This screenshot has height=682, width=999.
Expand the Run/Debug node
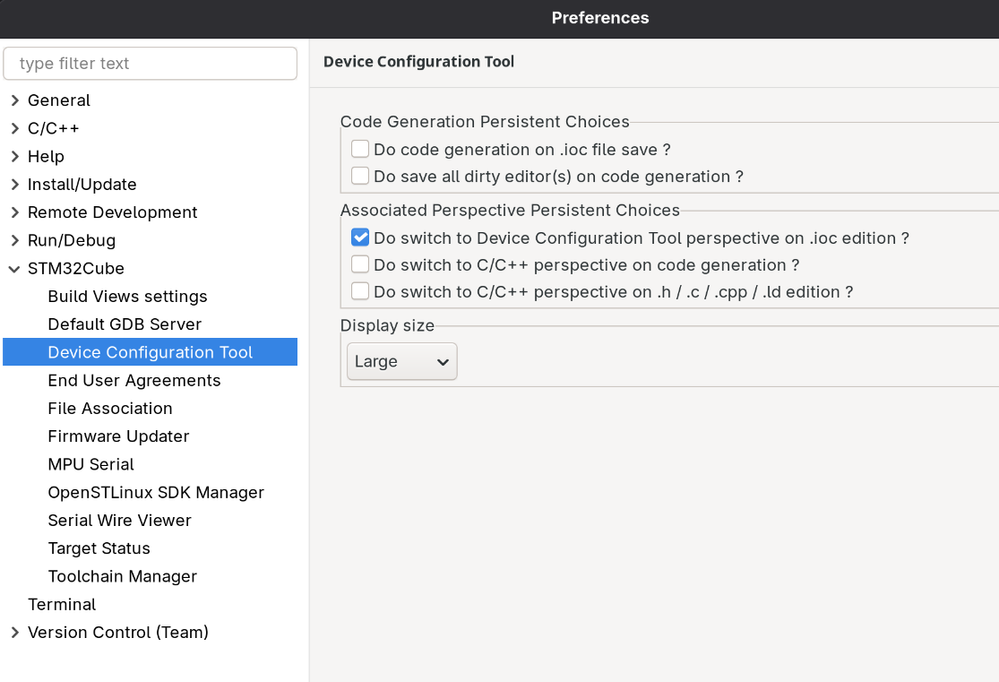(x=15, y=240)
